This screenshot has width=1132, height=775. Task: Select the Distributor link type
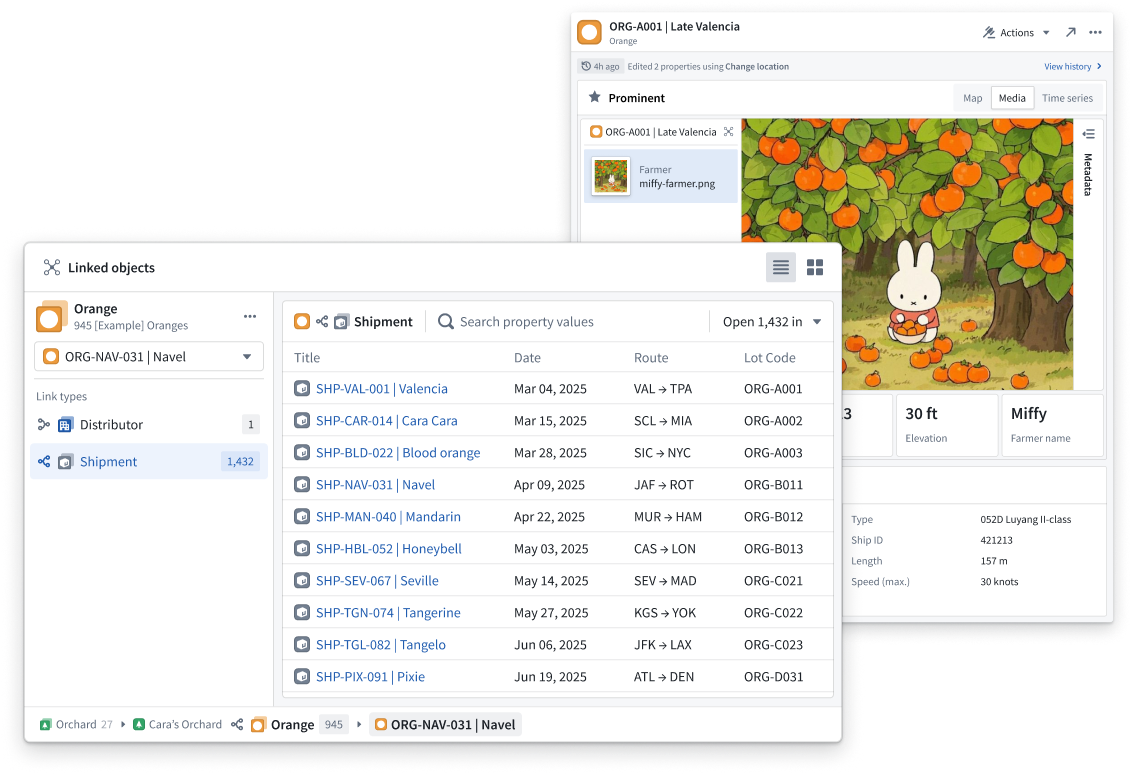(149, 425)
